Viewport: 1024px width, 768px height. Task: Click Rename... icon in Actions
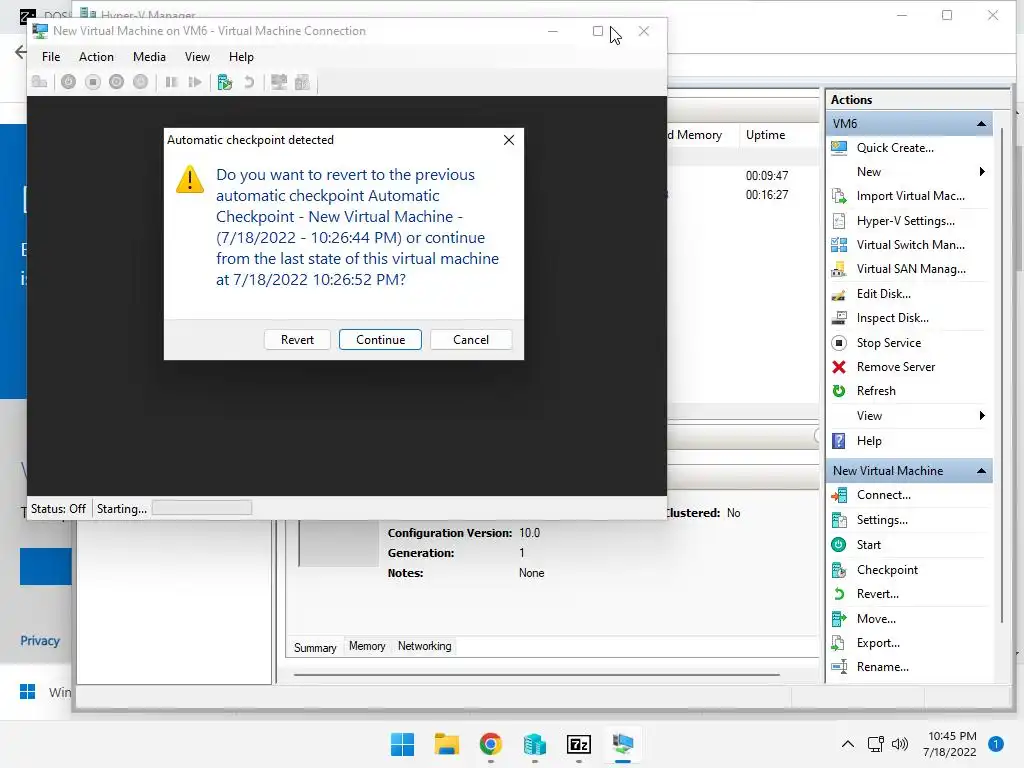coord(839,667)
